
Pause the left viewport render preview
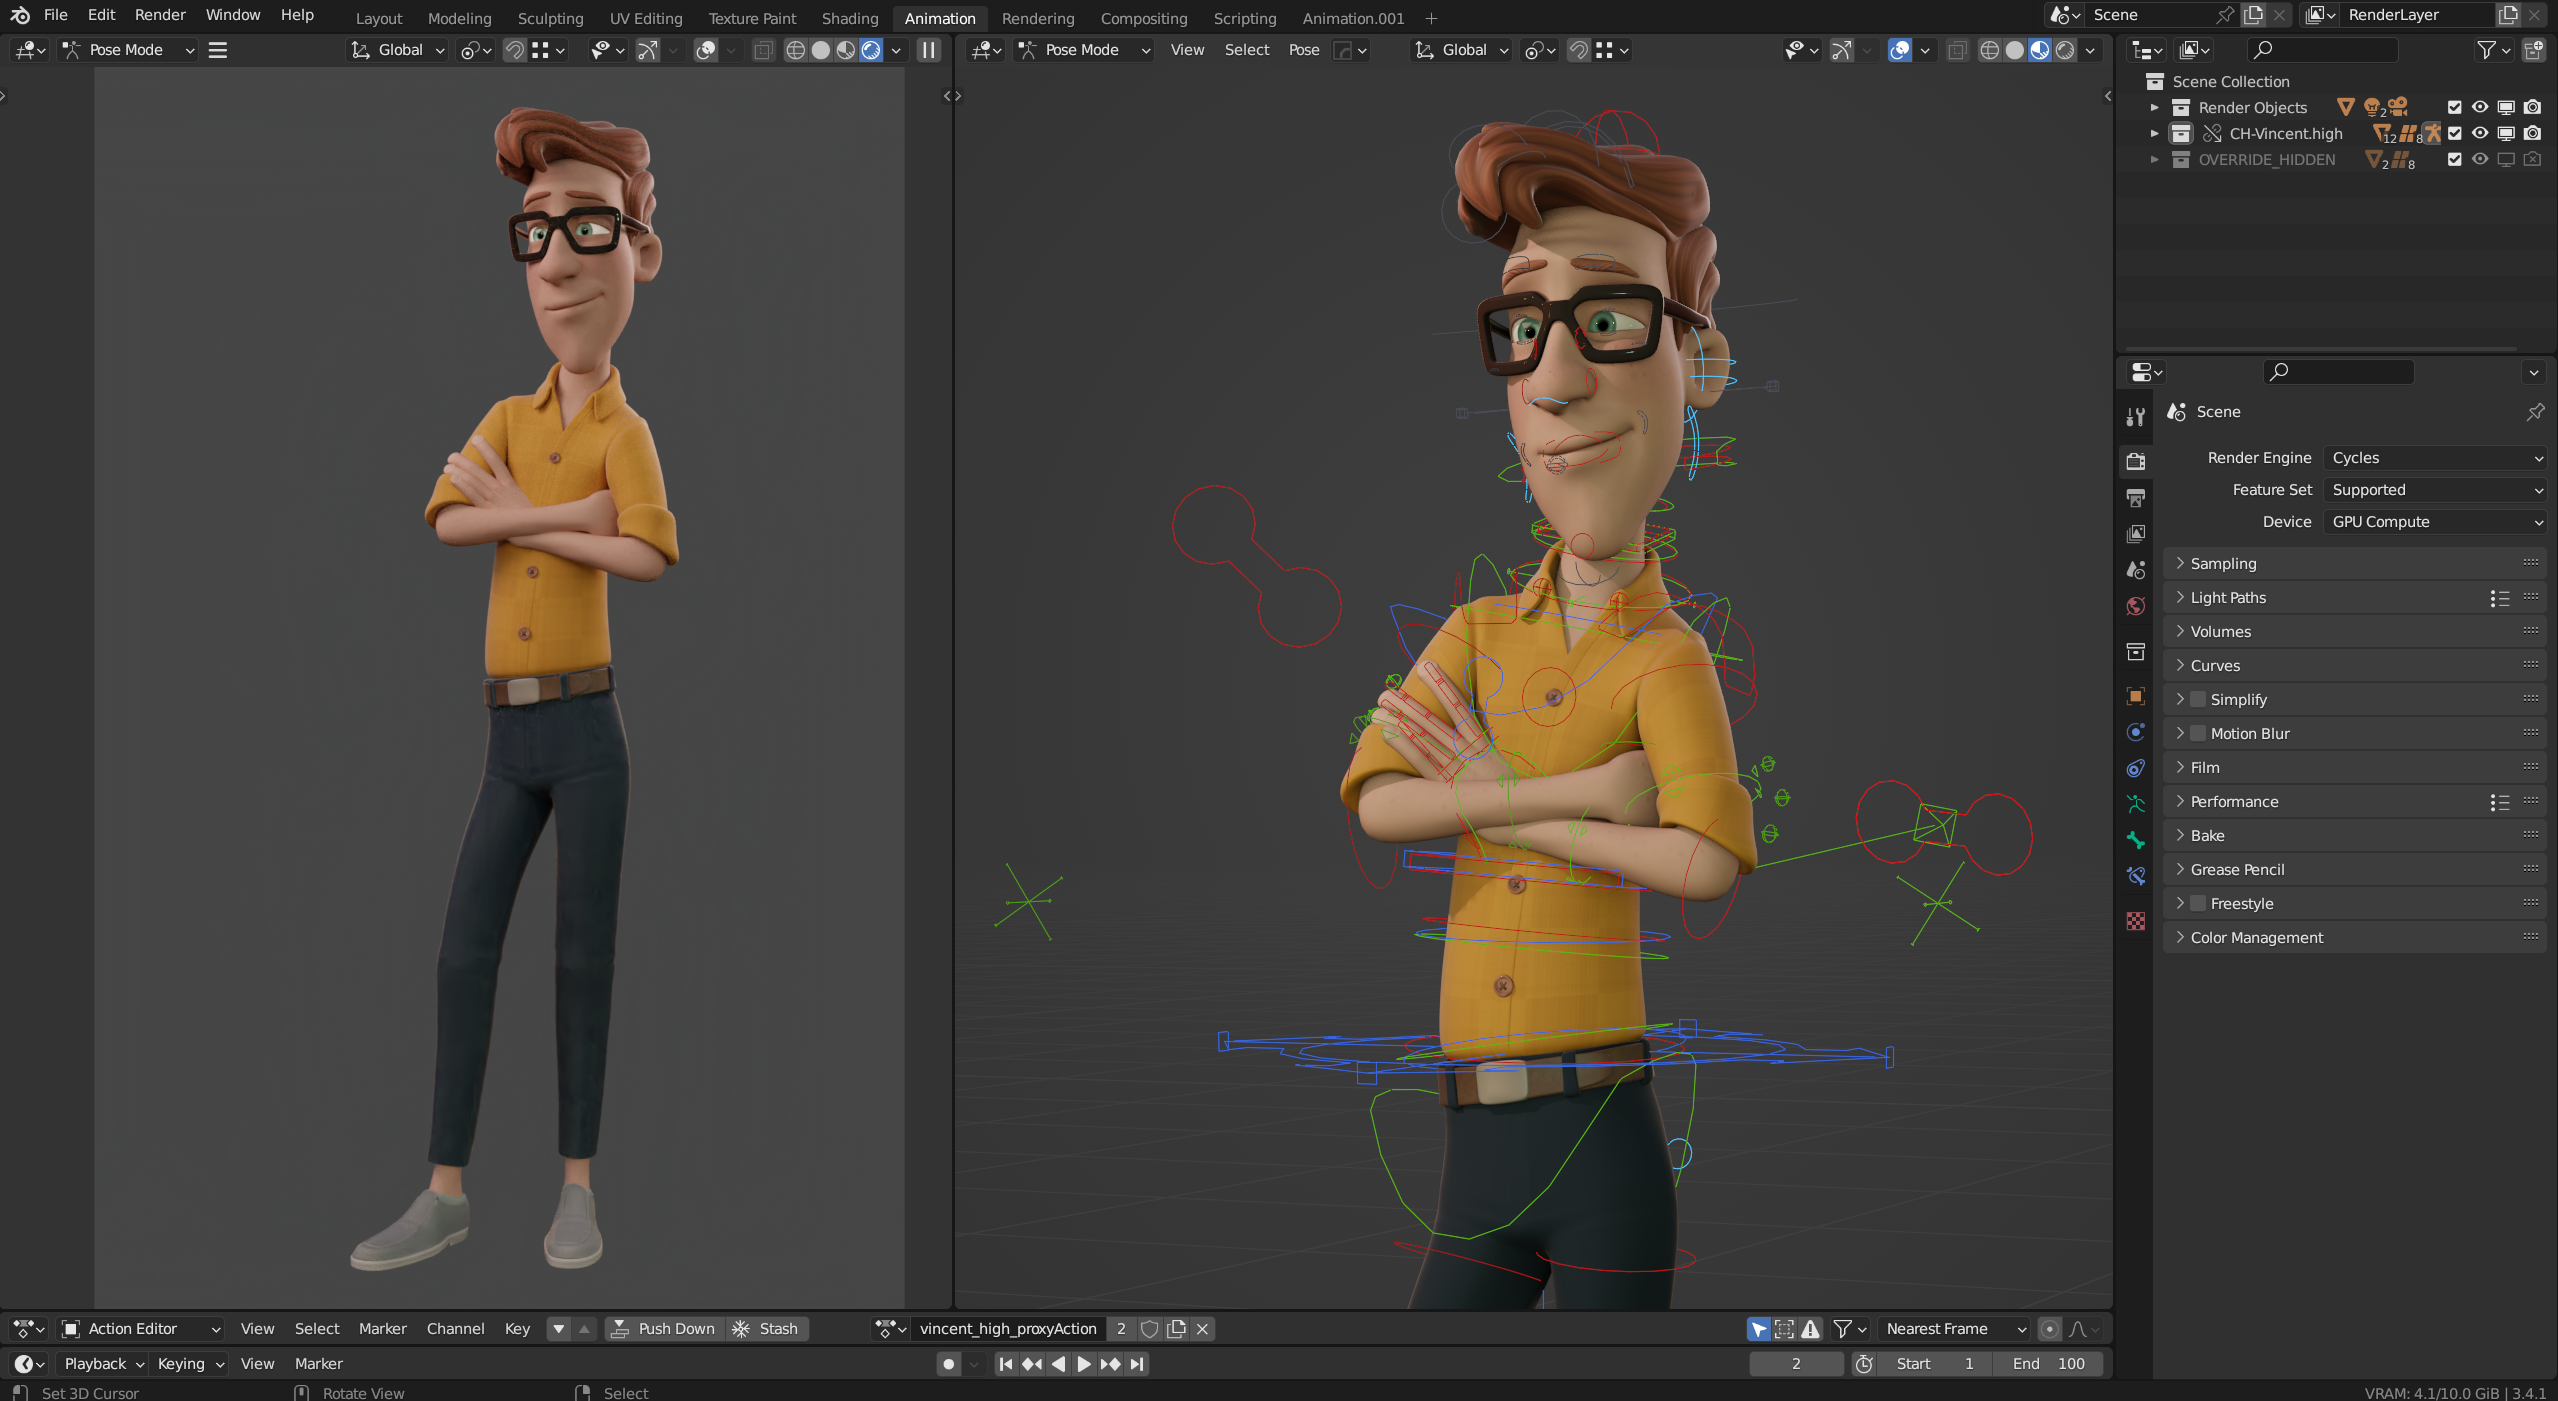pos(929,50)
